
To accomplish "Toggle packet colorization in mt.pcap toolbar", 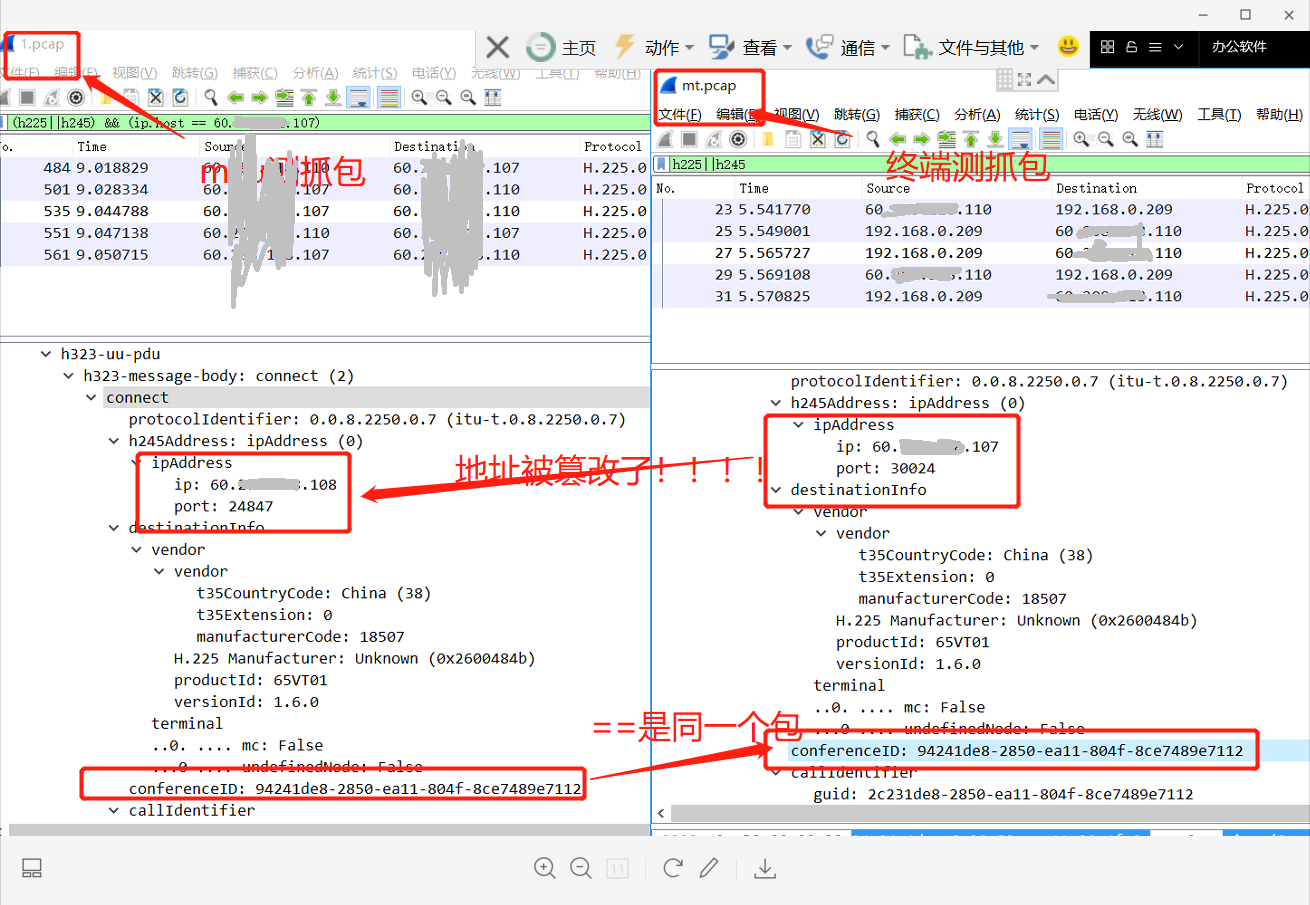I will (x=1050, y=139).
